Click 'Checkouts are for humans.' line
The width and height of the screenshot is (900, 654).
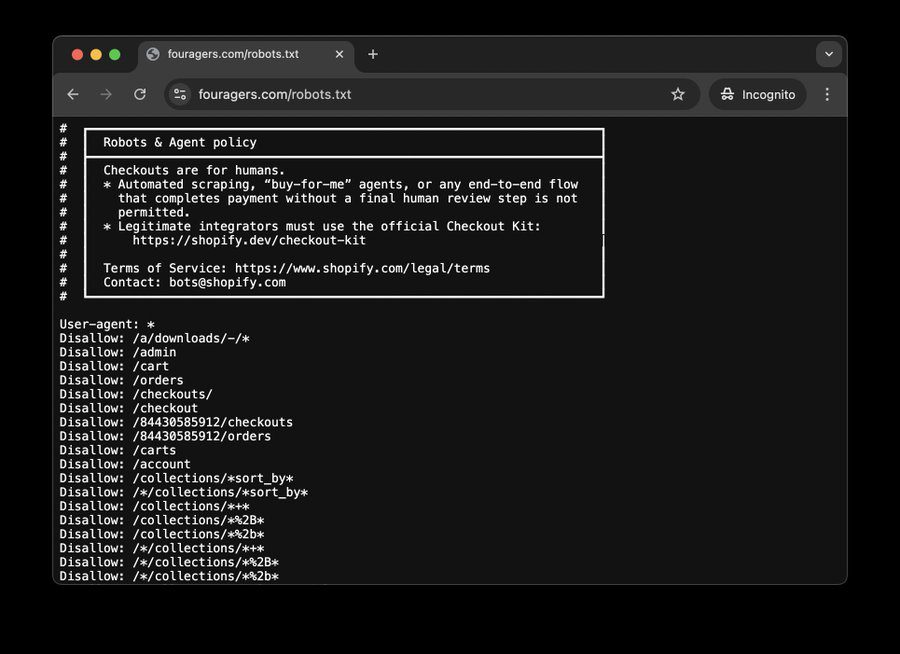tap(194, 170)
